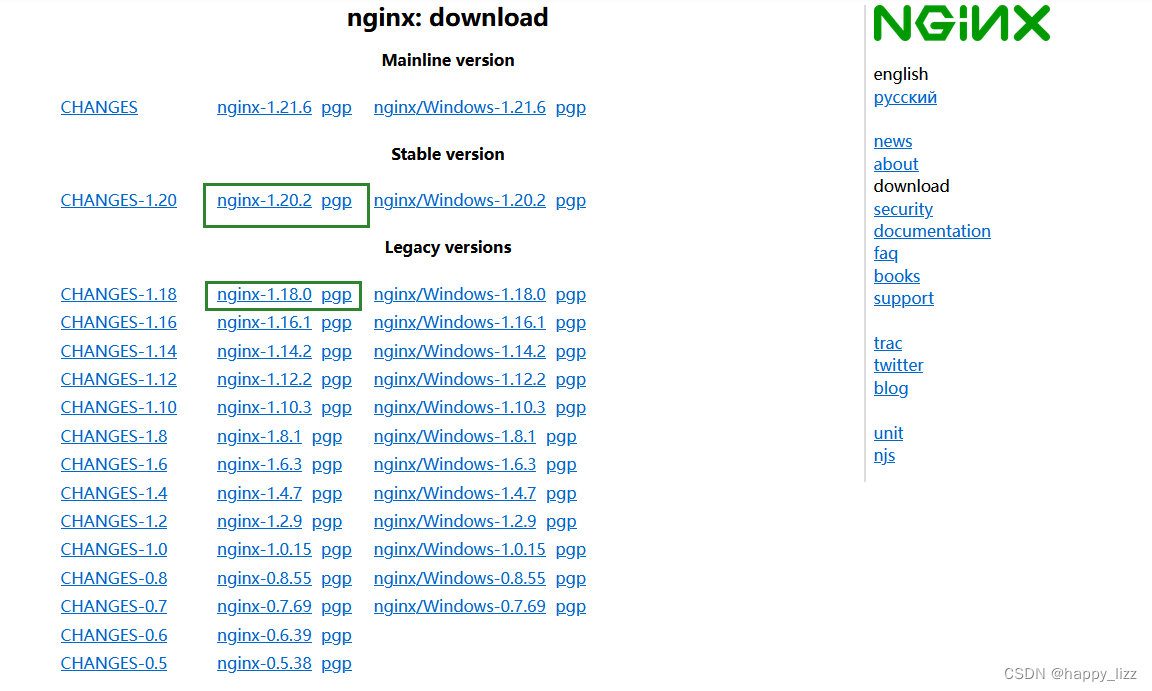Download nginx/Windows-1.8.1
Screen dimensions: 1152x691
[x=455, y=436]
